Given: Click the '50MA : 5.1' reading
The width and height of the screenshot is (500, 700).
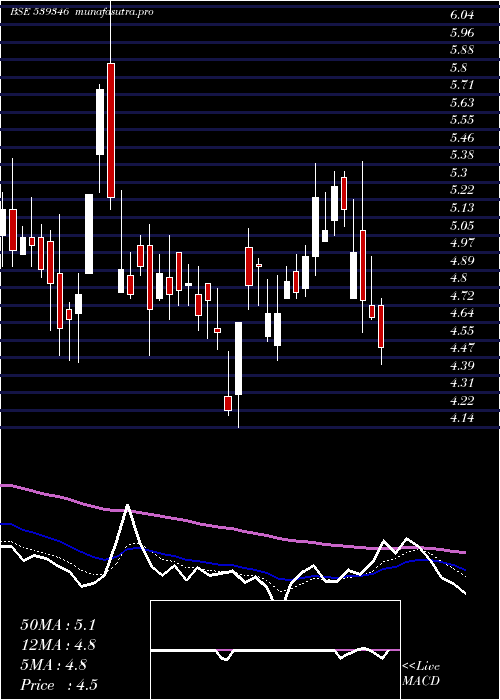Looking at the screenshot, I should click(58, 625).
